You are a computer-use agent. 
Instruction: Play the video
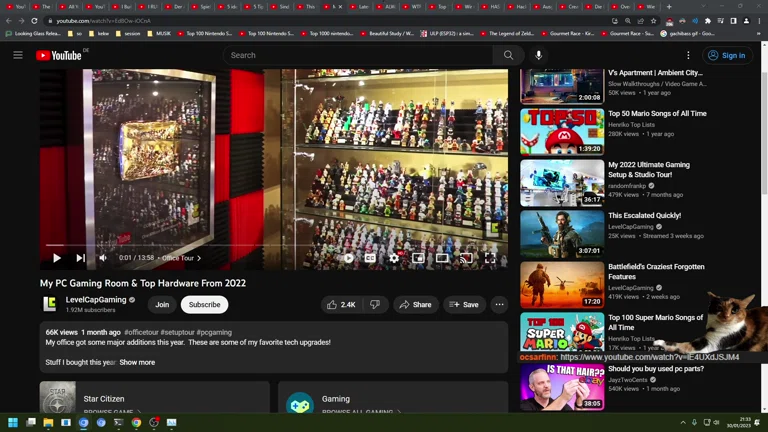click(57, 258)
